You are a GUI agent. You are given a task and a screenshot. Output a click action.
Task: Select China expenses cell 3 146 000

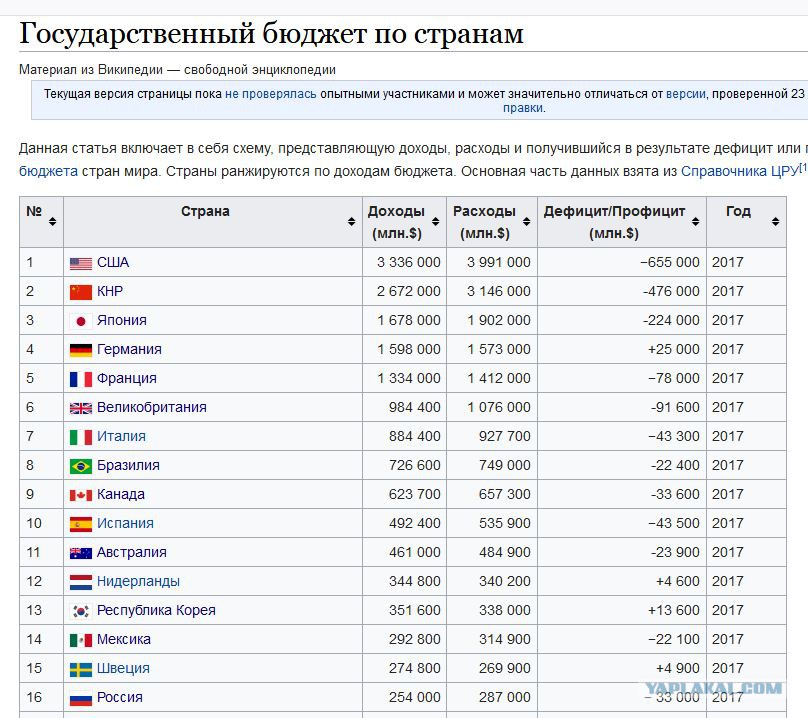492,291
